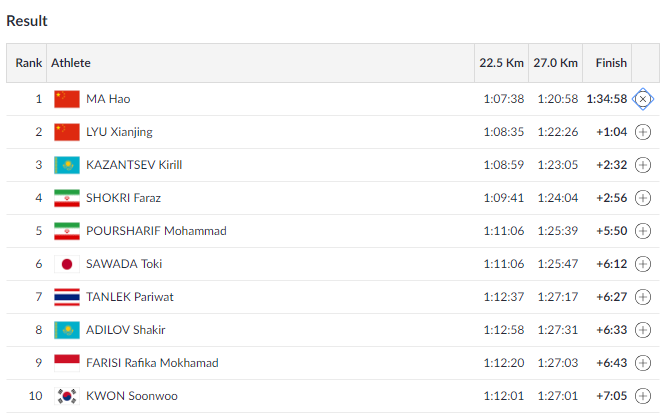The width and height of the screenshot is (667, 415).
Task: Open KWON Soonwoo's plus expander
Action: coord(643,396)
